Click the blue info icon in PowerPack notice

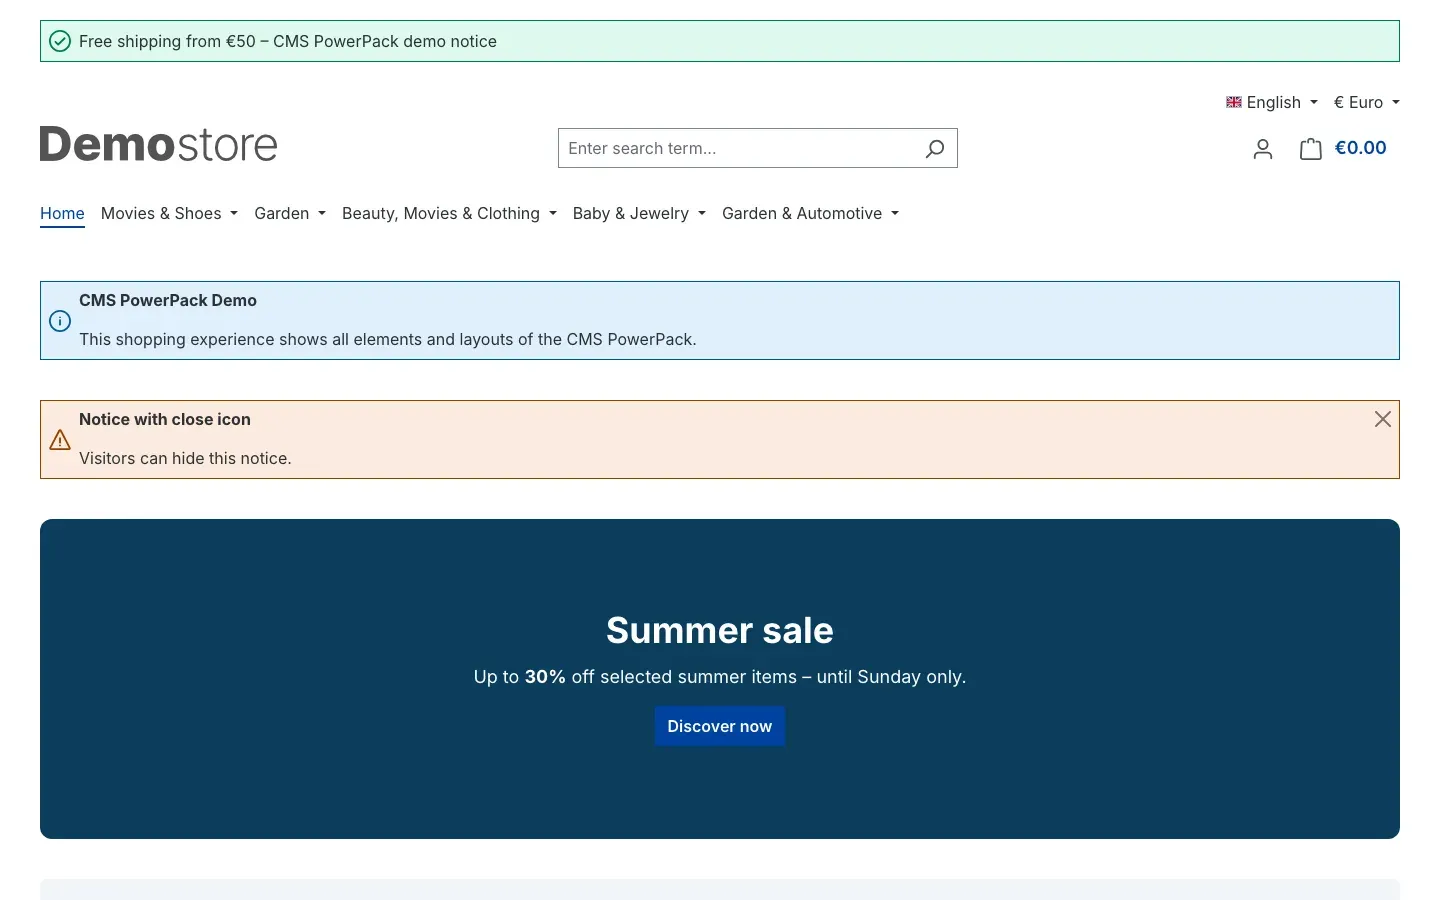pos(60,321)
